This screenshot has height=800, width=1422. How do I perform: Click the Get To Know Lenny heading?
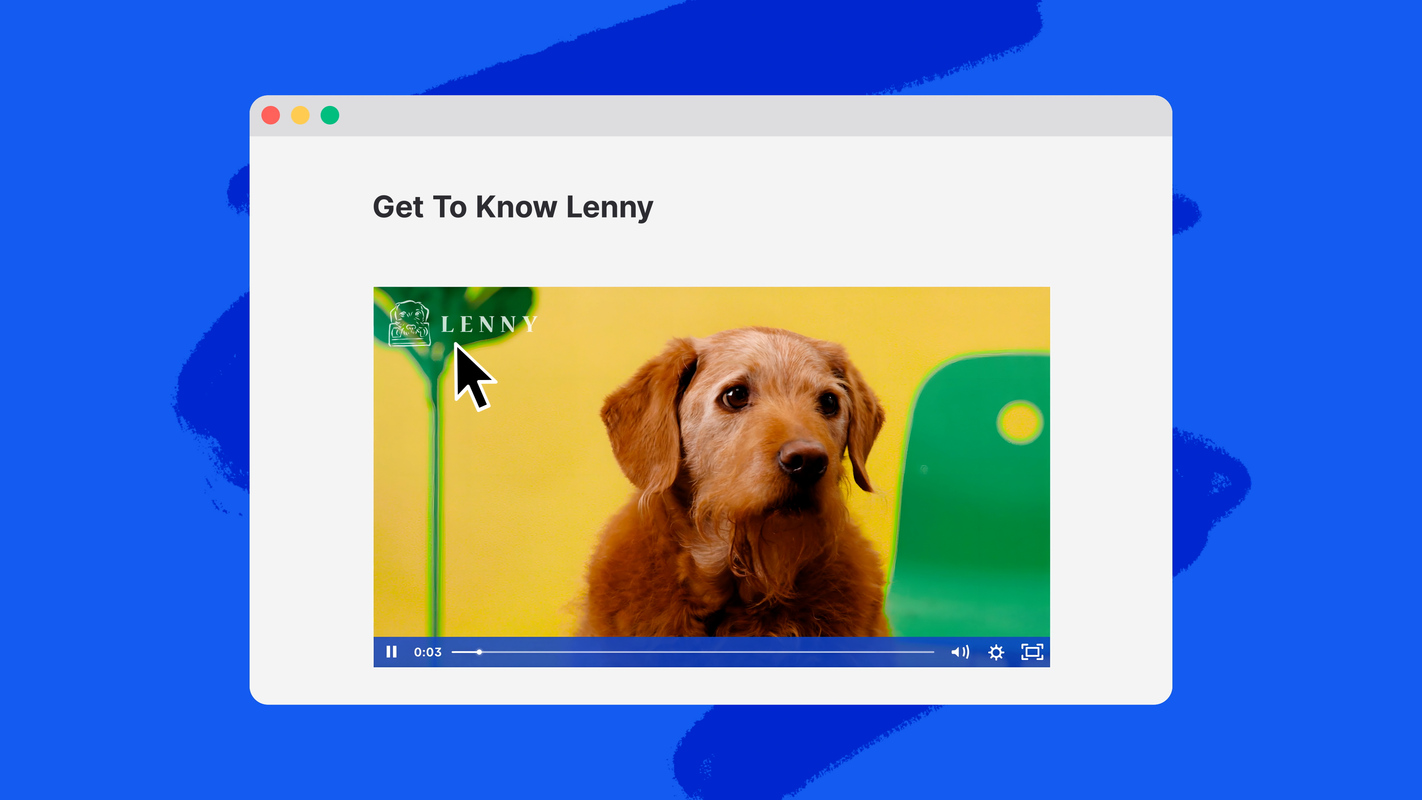click(512, 207)
